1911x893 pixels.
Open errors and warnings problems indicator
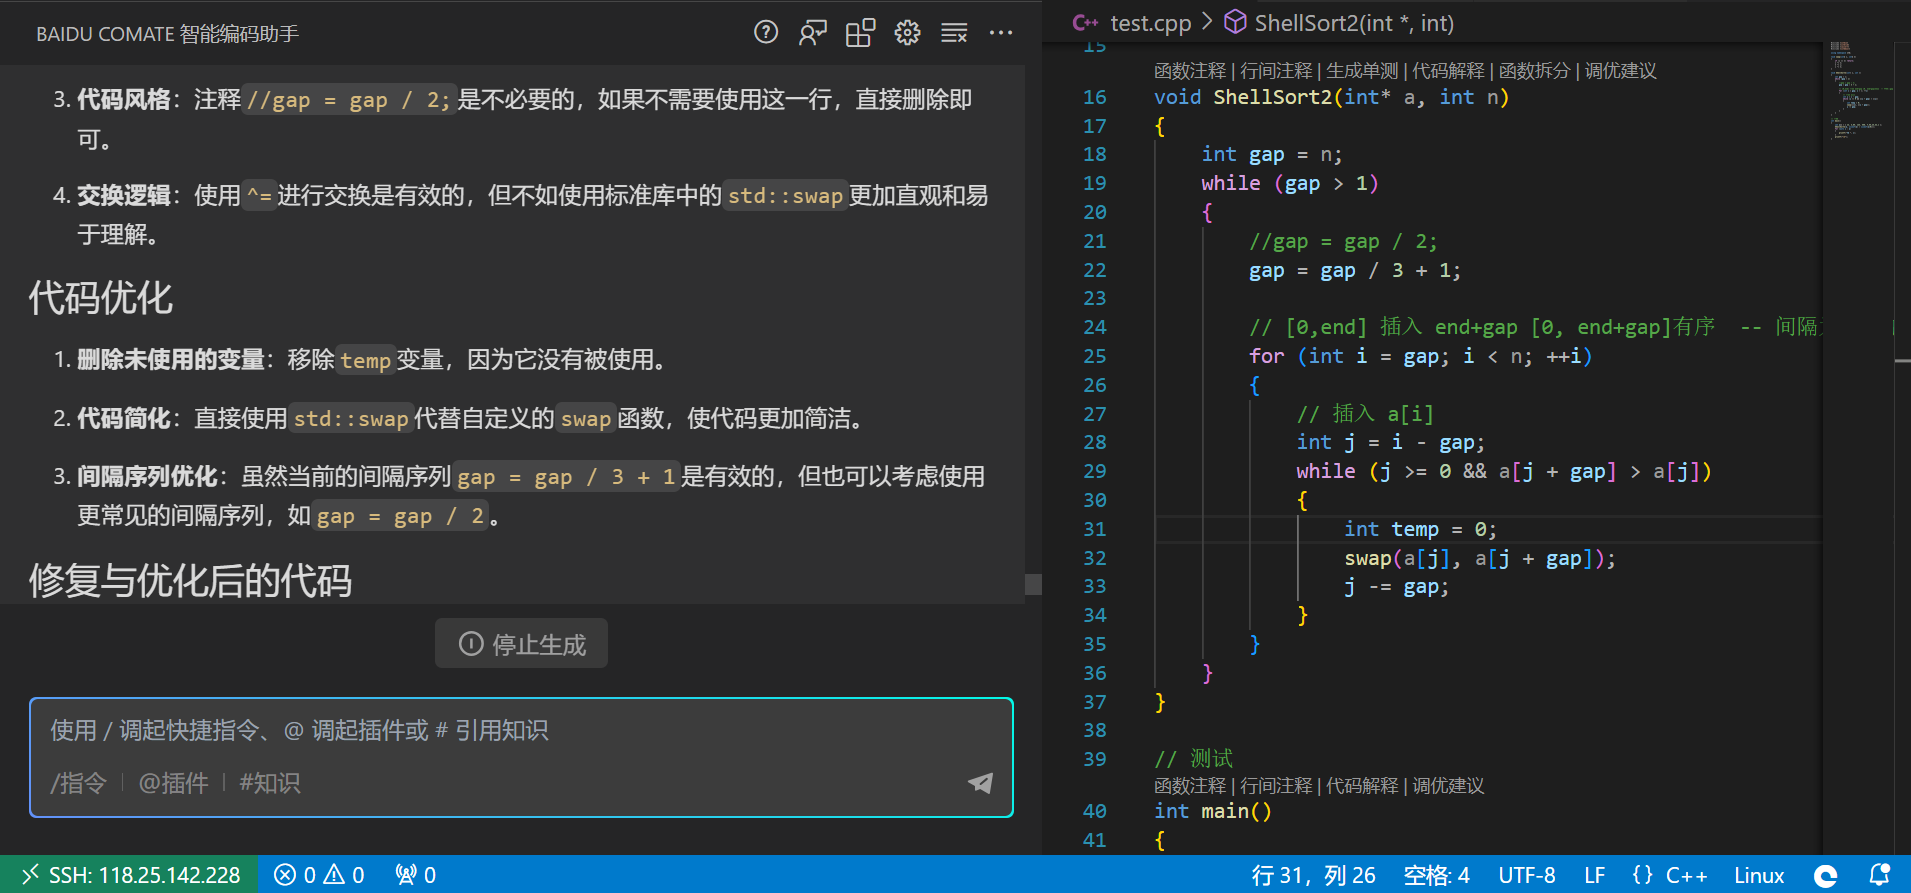click(x=320, y=875)
